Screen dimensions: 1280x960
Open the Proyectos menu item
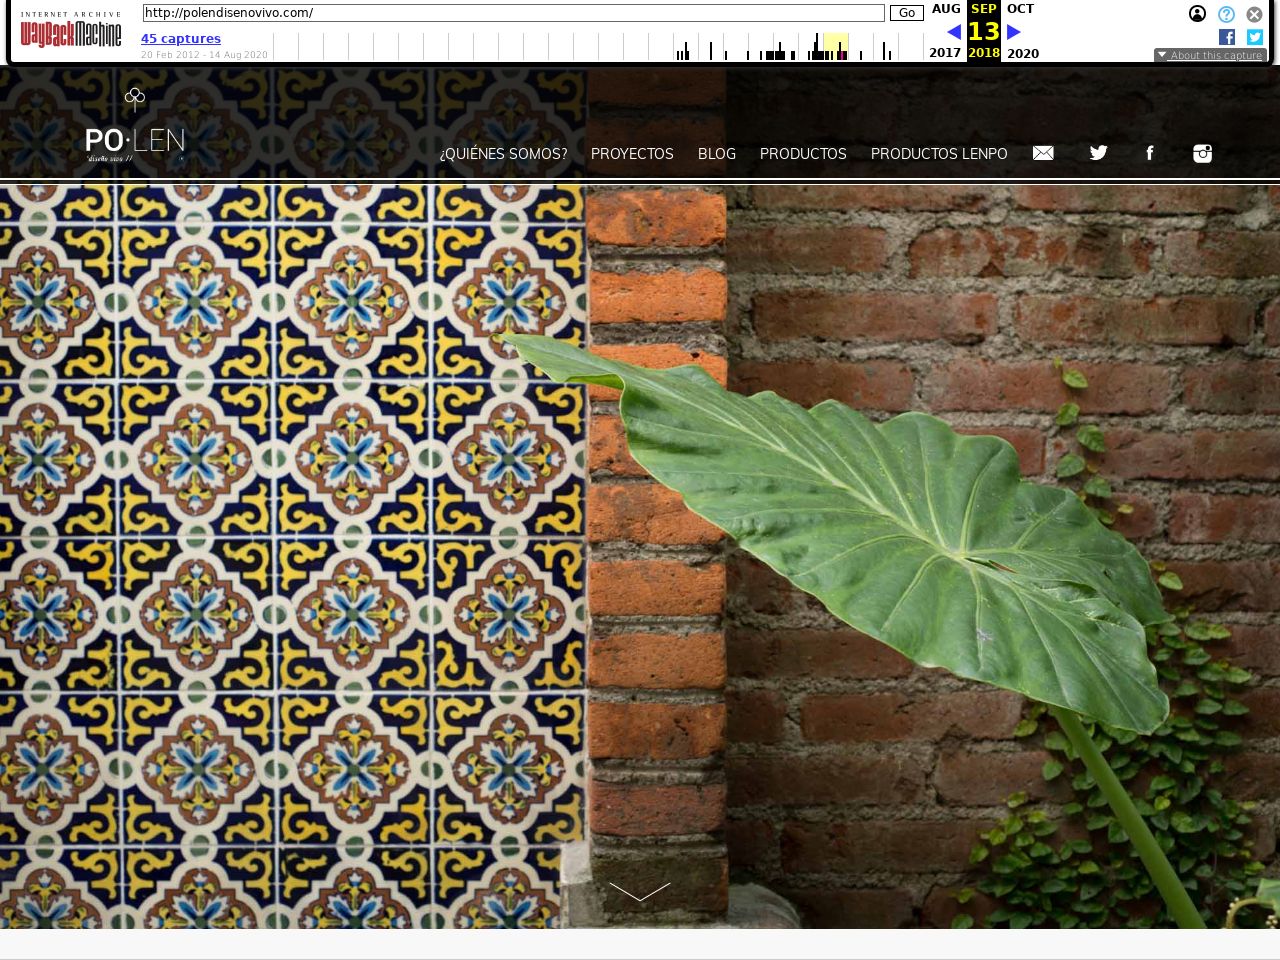[632, 154]
